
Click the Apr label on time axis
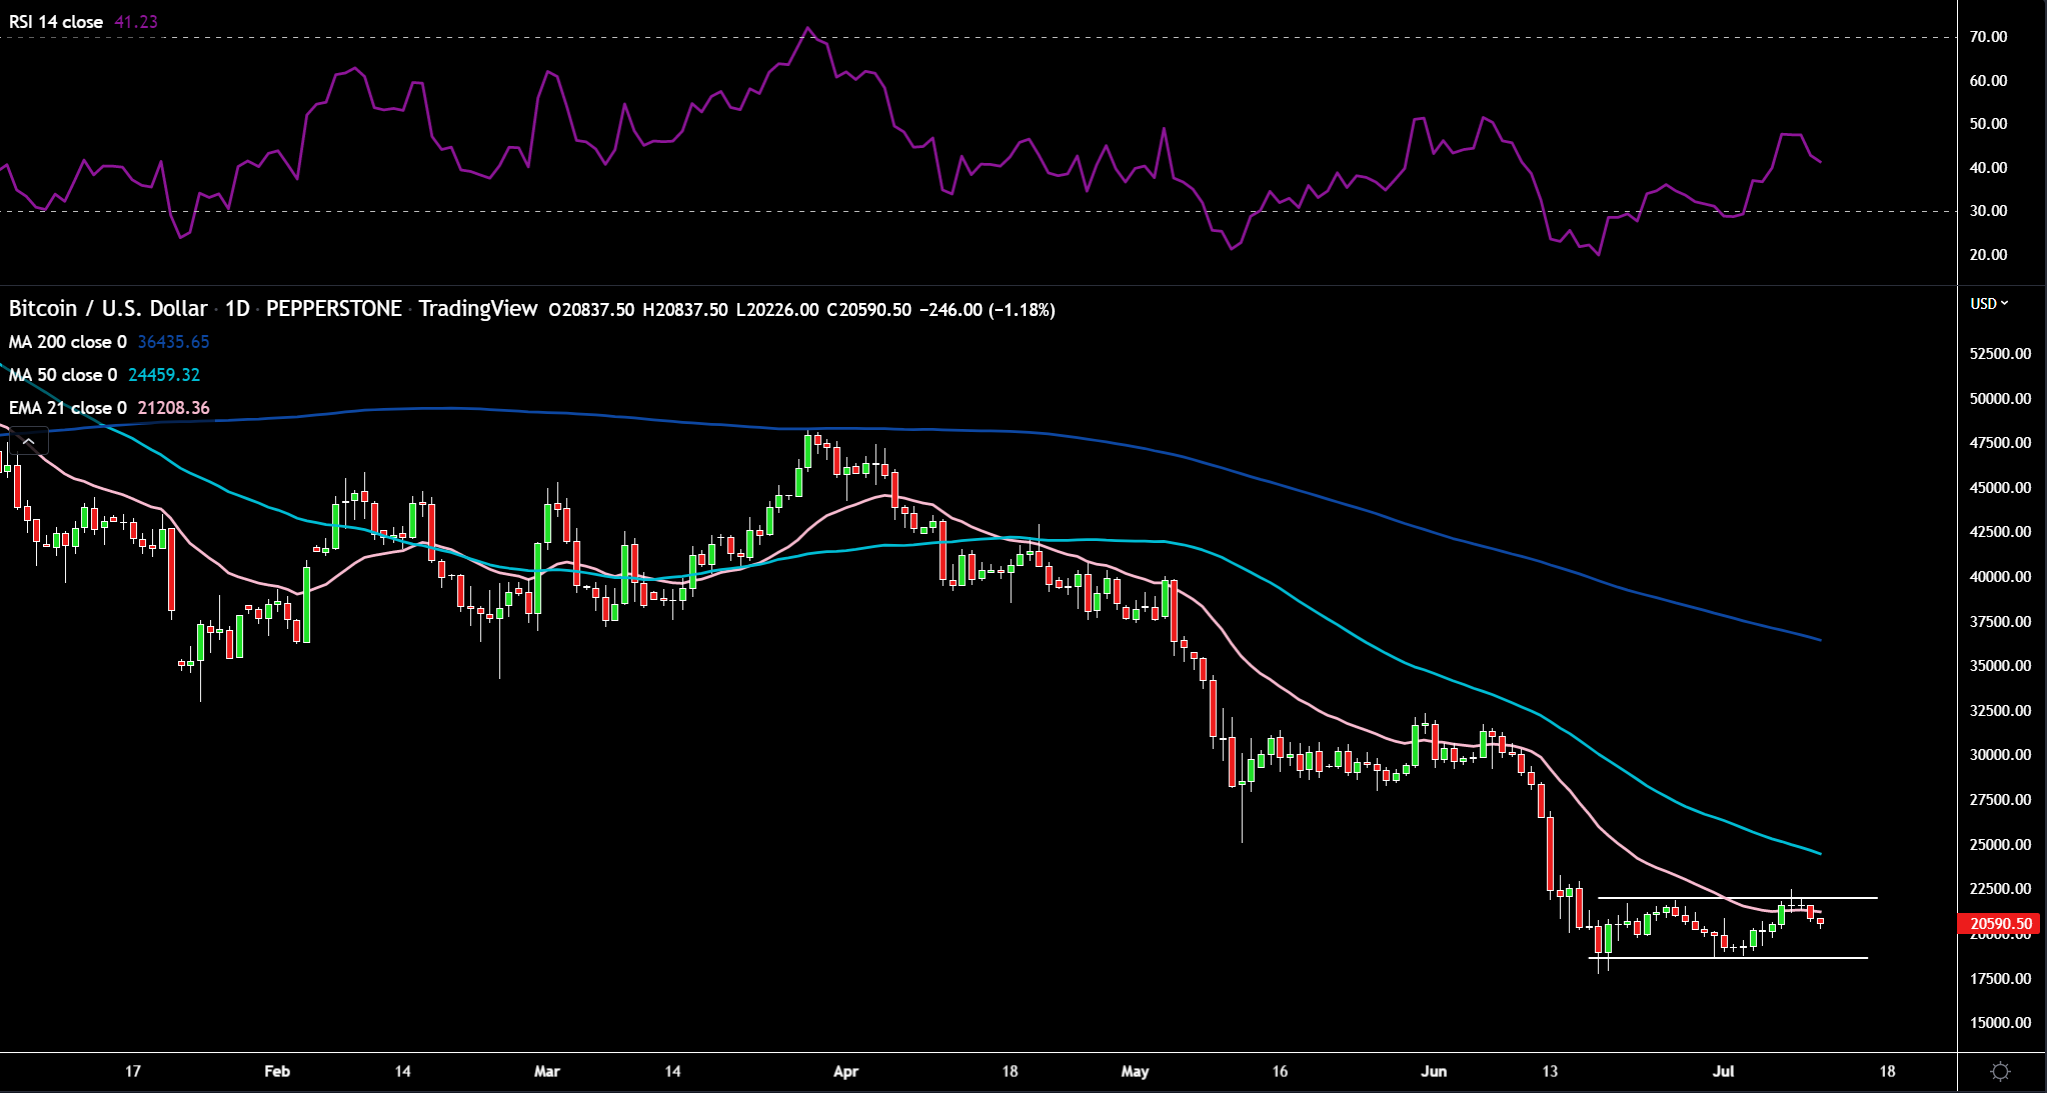[846, 1071]
